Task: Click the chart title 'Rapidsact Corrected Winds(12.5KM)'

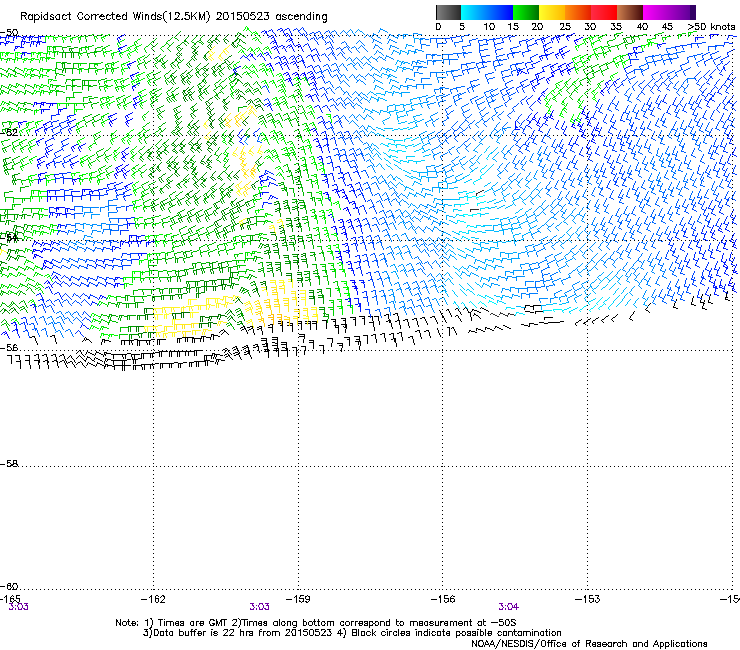Action: (x=115, y=17)
